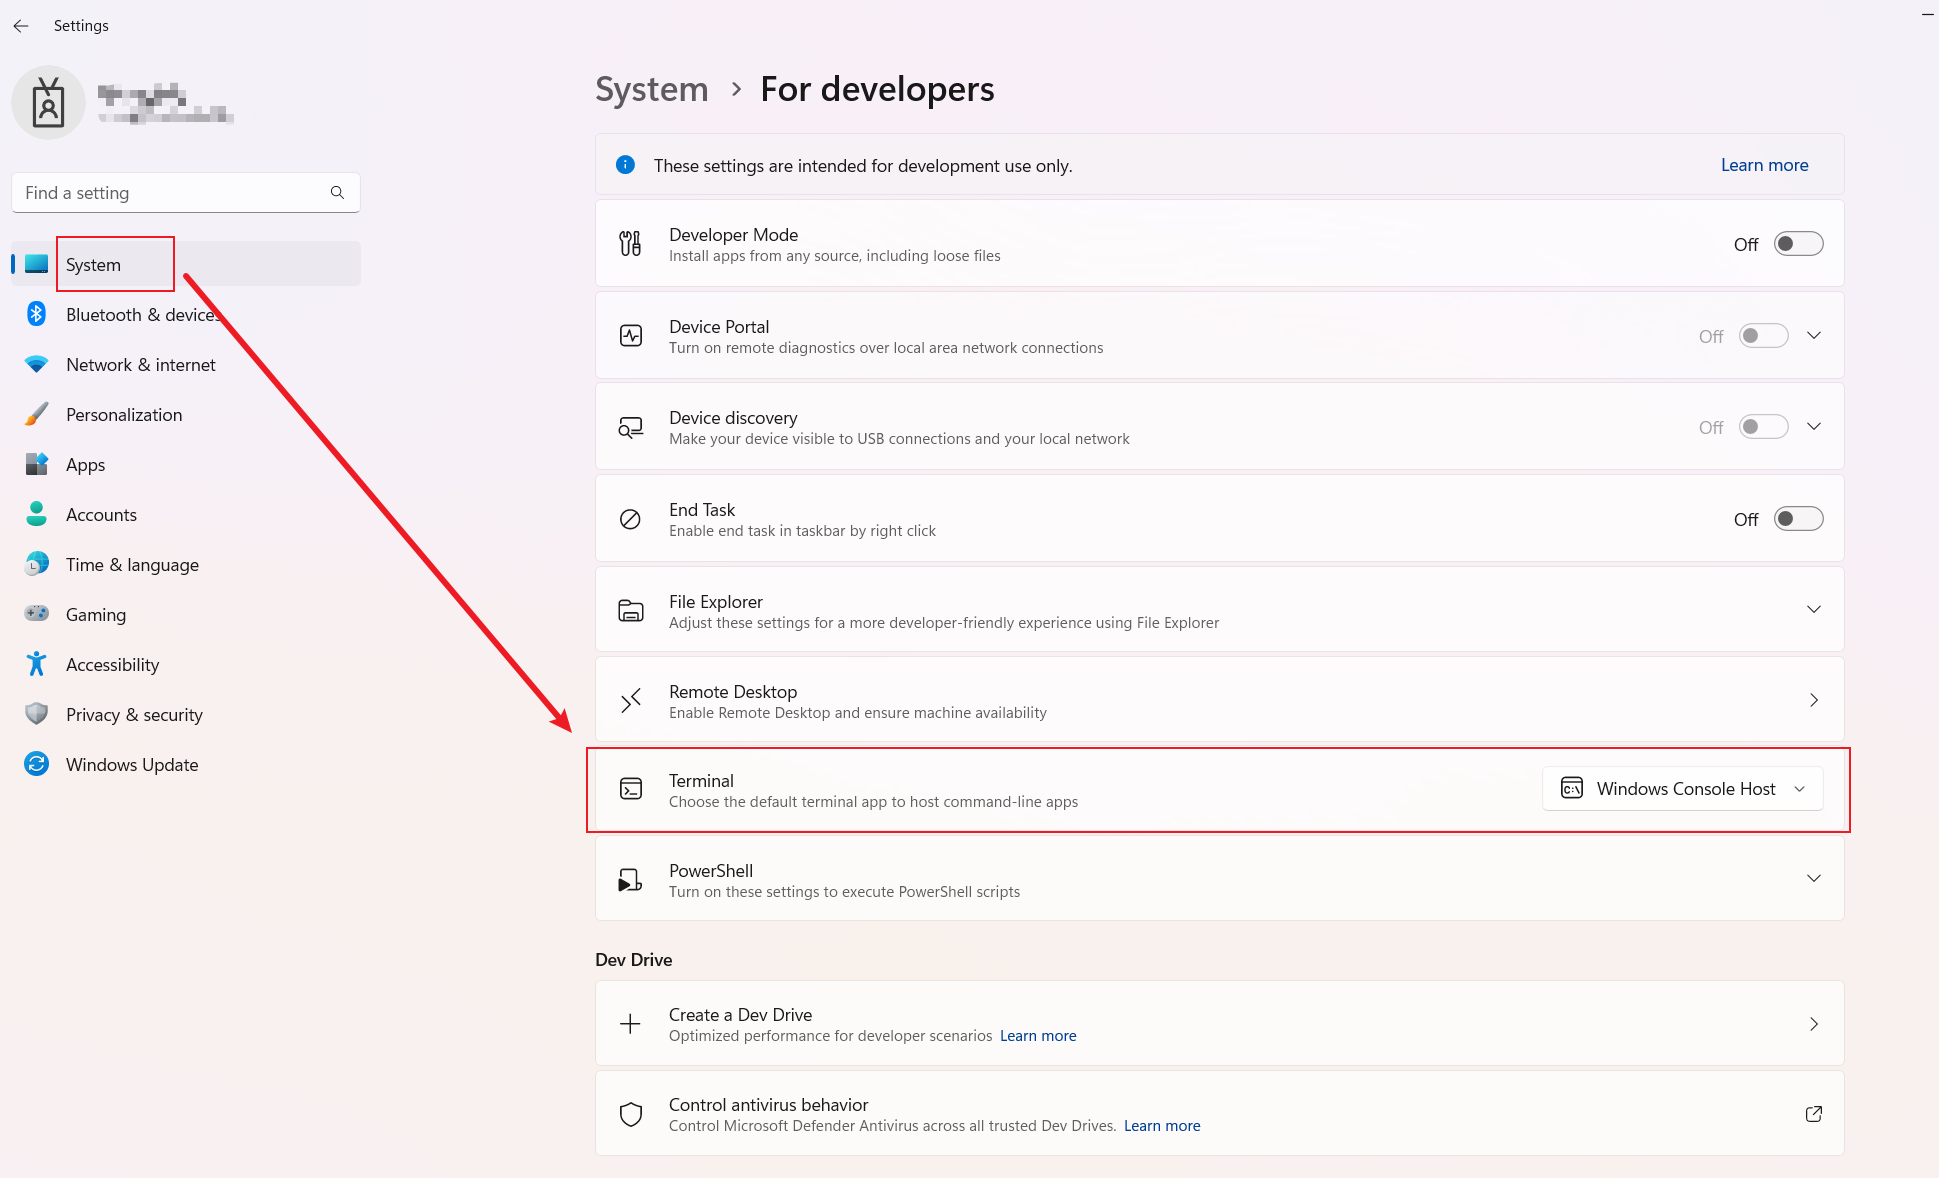Enable the End Task toggle
This screenshot has width=1939, height=1178.
pyautogui.click(x=1798, y=519)
